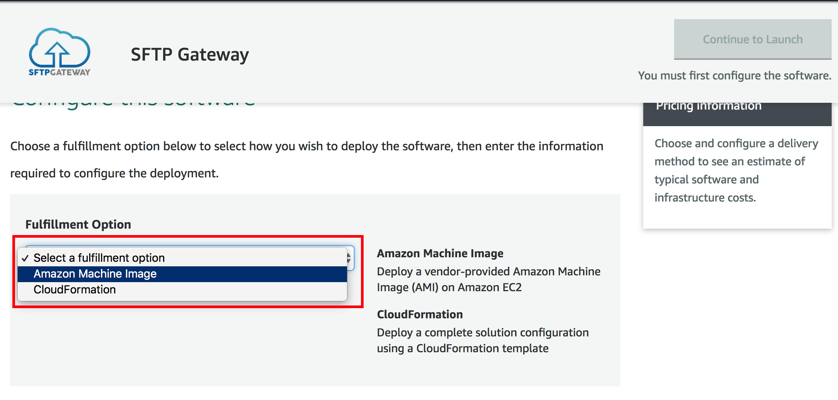This screenshot has width=838, height=400.
Task: Click the SFTP Gateway product title
Action: (190, 55)
